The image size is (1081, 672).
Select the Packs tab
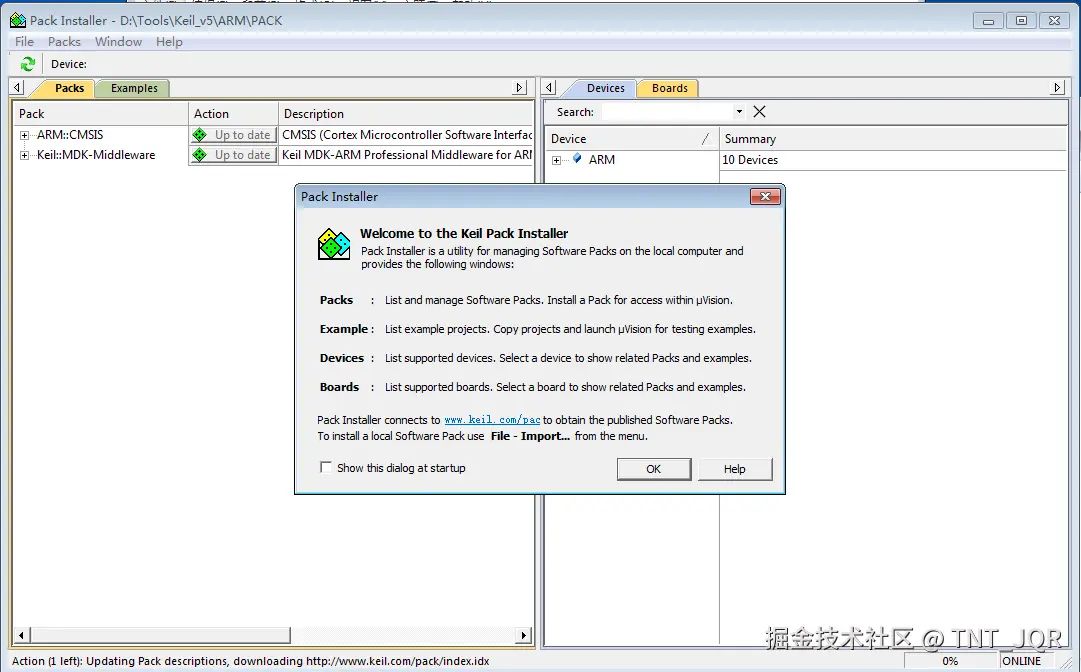click(x=69, y=88)
